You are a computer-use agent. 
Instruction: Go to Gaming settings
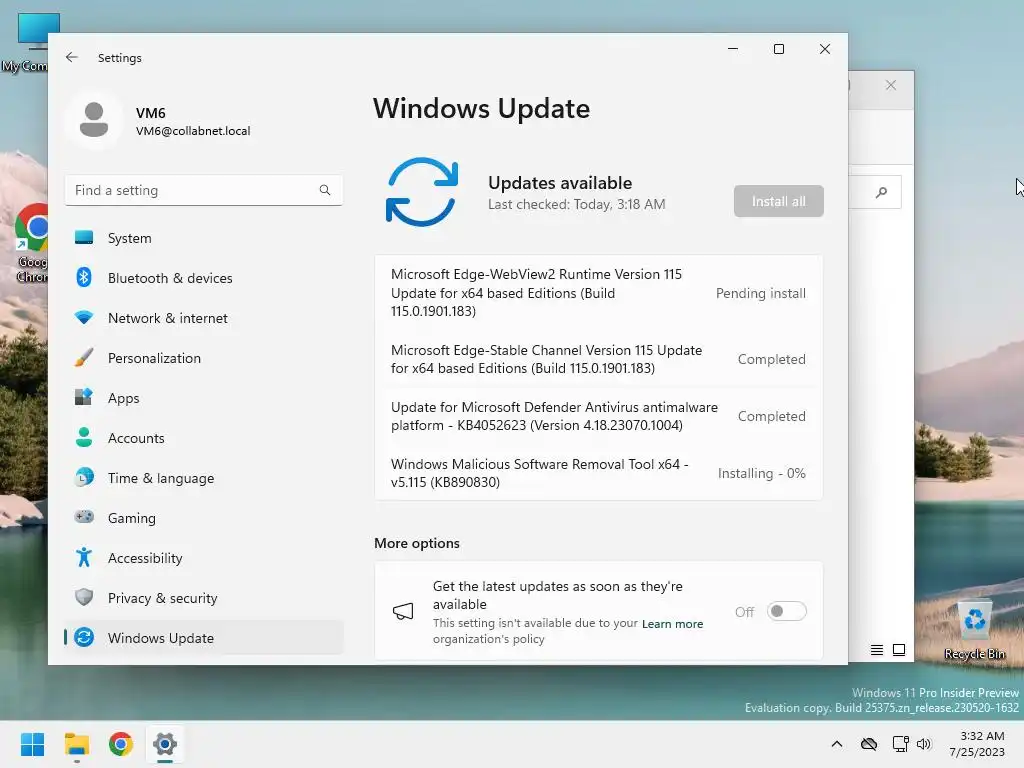pos(204,517)
